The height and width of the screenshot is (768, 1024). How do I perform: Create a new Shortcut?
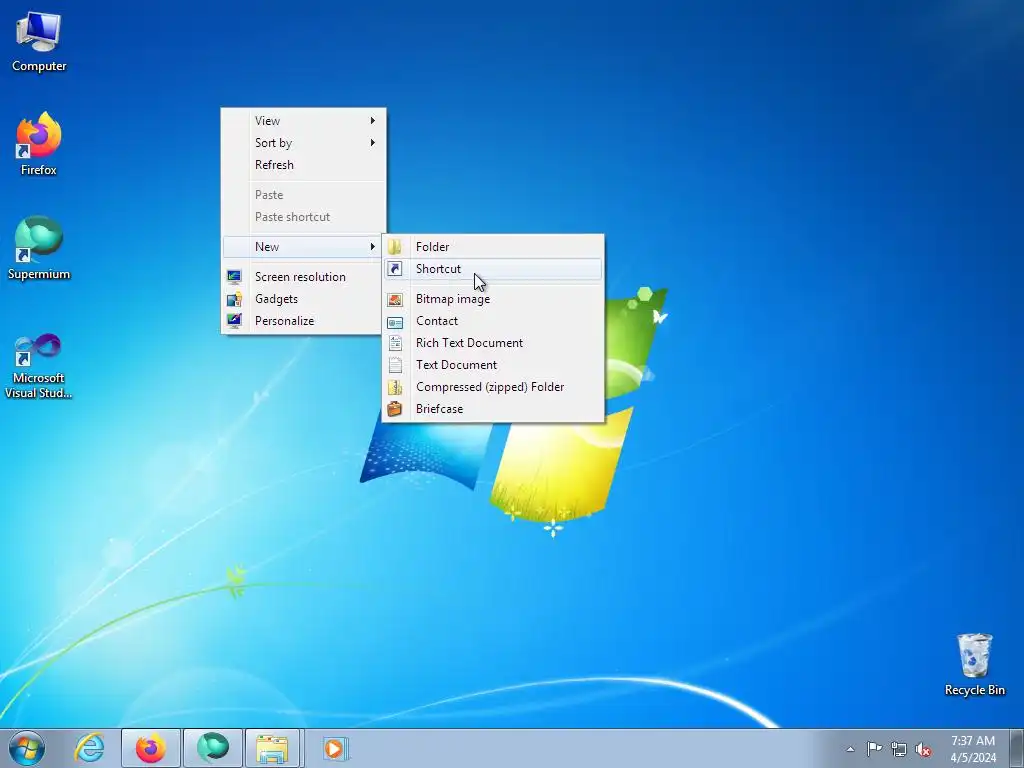click(493, 269)
